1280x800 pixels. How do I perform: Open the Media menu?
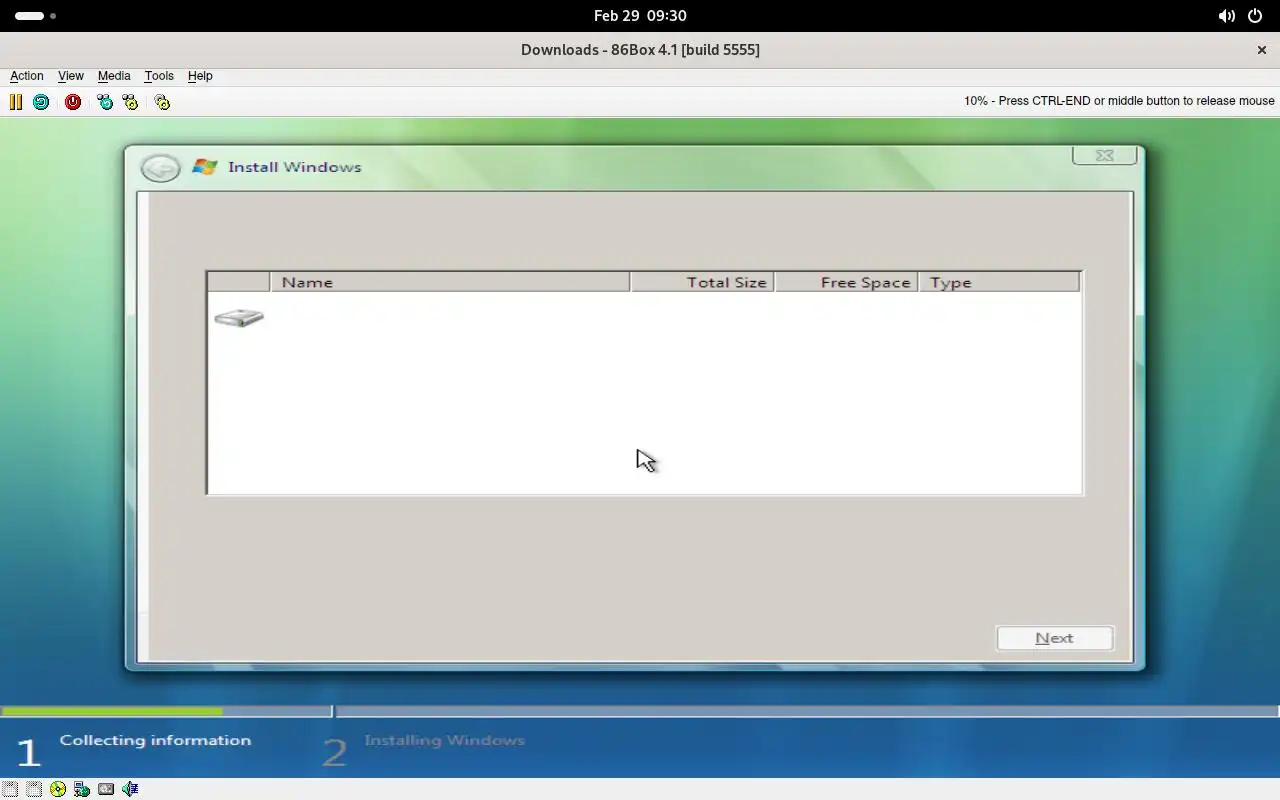click(x=114, y=76)
